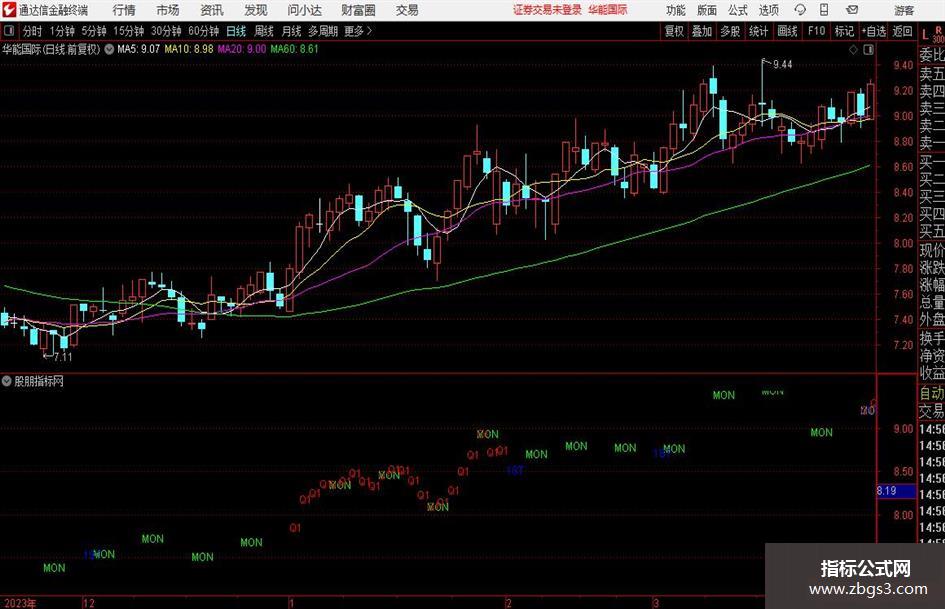Click the diamond icon above chart

[853, 50]
